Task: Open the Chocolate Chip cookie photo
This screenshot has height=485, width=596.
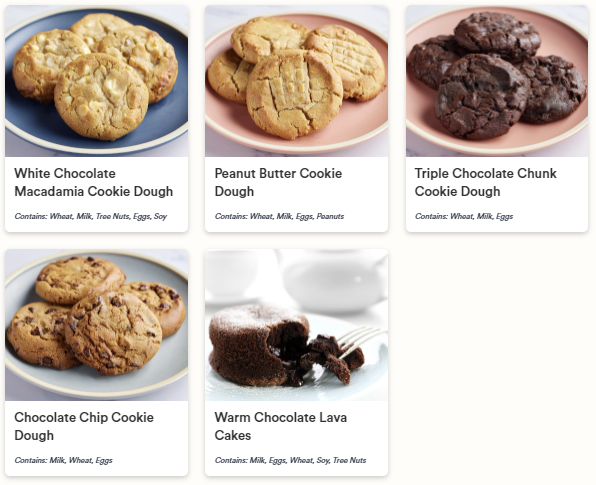Action: point(97,325)
